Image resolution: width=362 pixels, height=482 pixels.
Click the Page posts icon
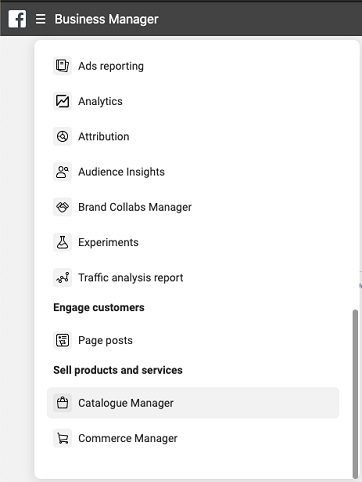click(62, 340)
